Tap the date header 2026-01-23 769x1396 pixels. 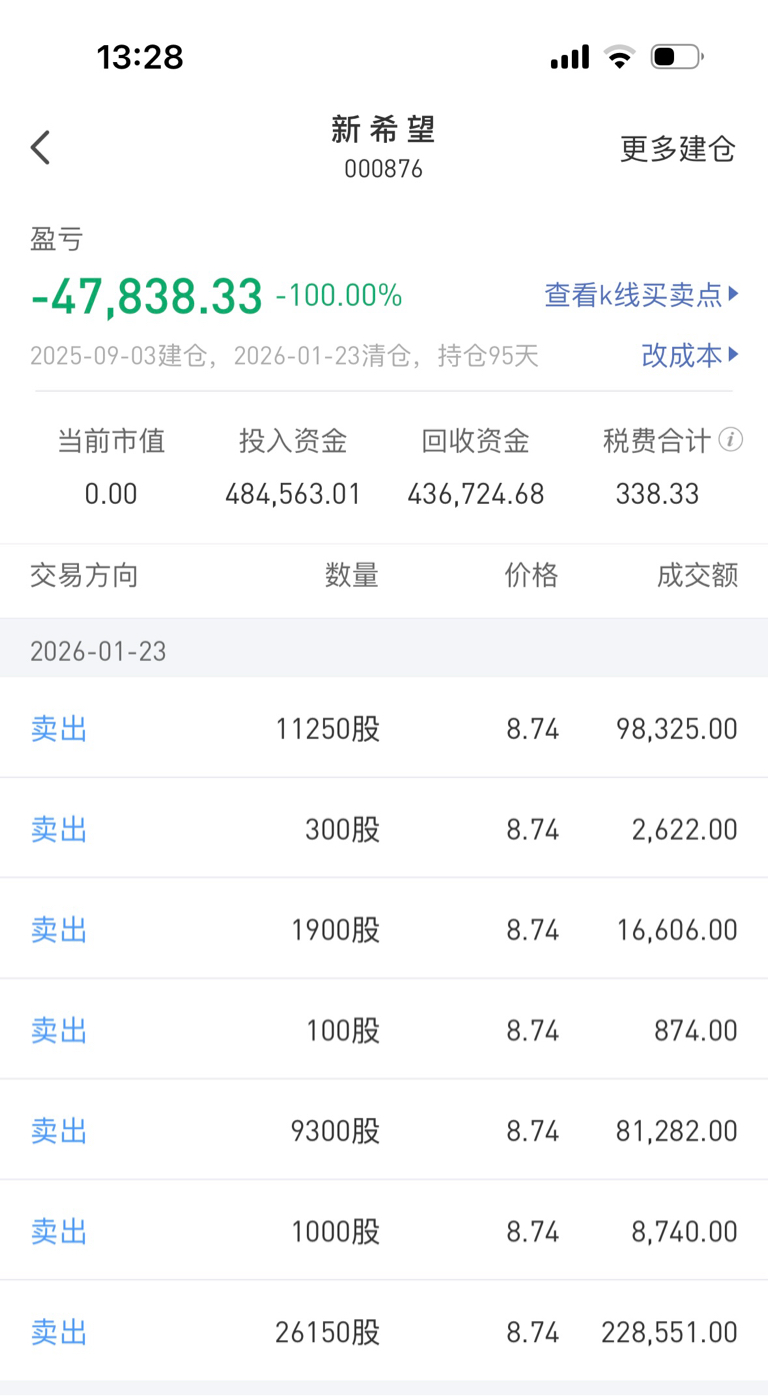click(98, 652)
